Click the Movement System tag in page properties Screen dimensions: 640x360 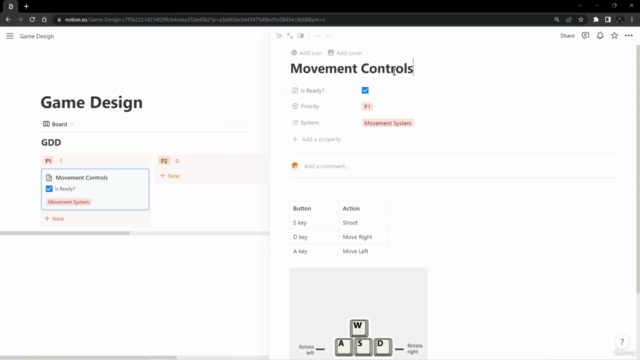tap(387, 123)
